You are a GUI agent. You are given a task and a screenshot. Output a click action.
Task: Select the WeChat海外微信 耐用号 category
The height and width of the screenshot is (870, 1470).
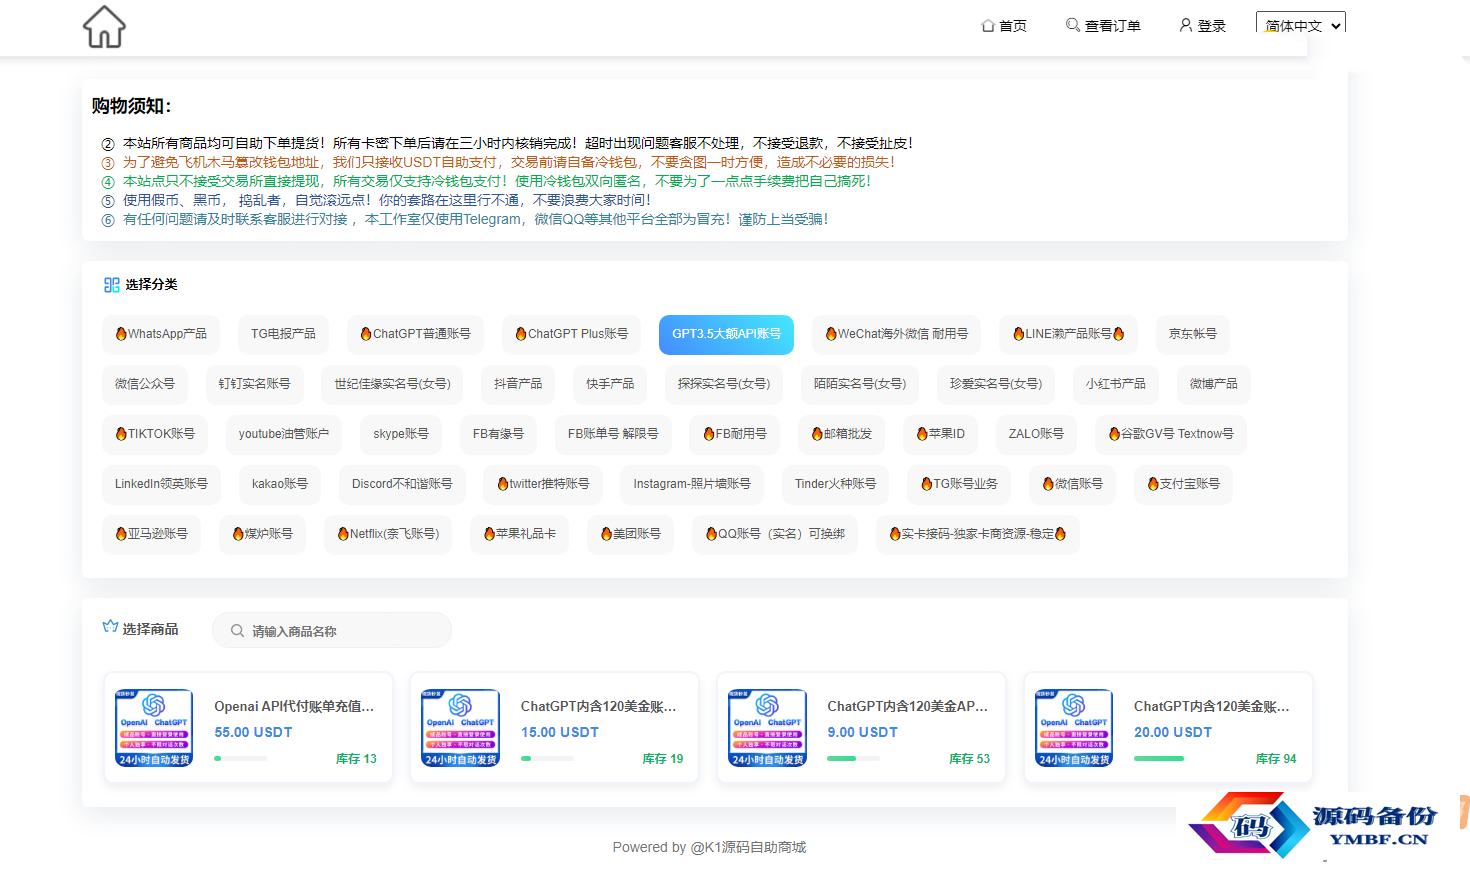pos(896,334)
